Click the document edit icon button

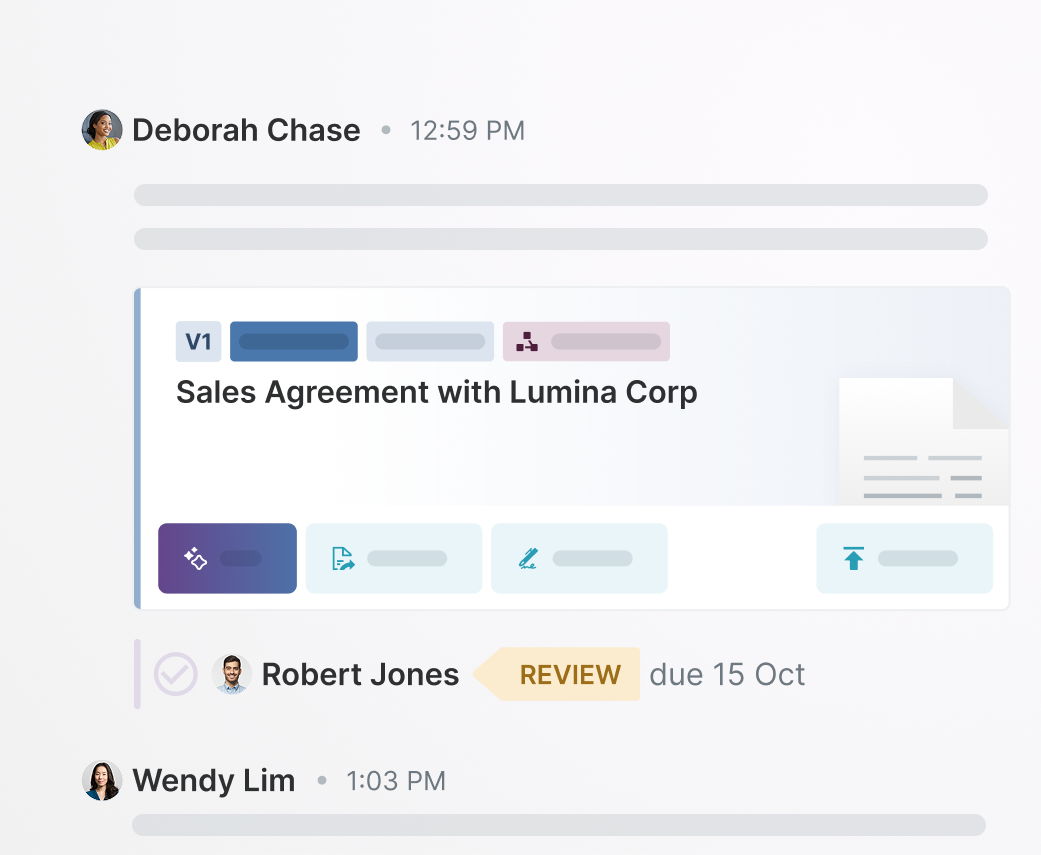[x=394, y=559]
